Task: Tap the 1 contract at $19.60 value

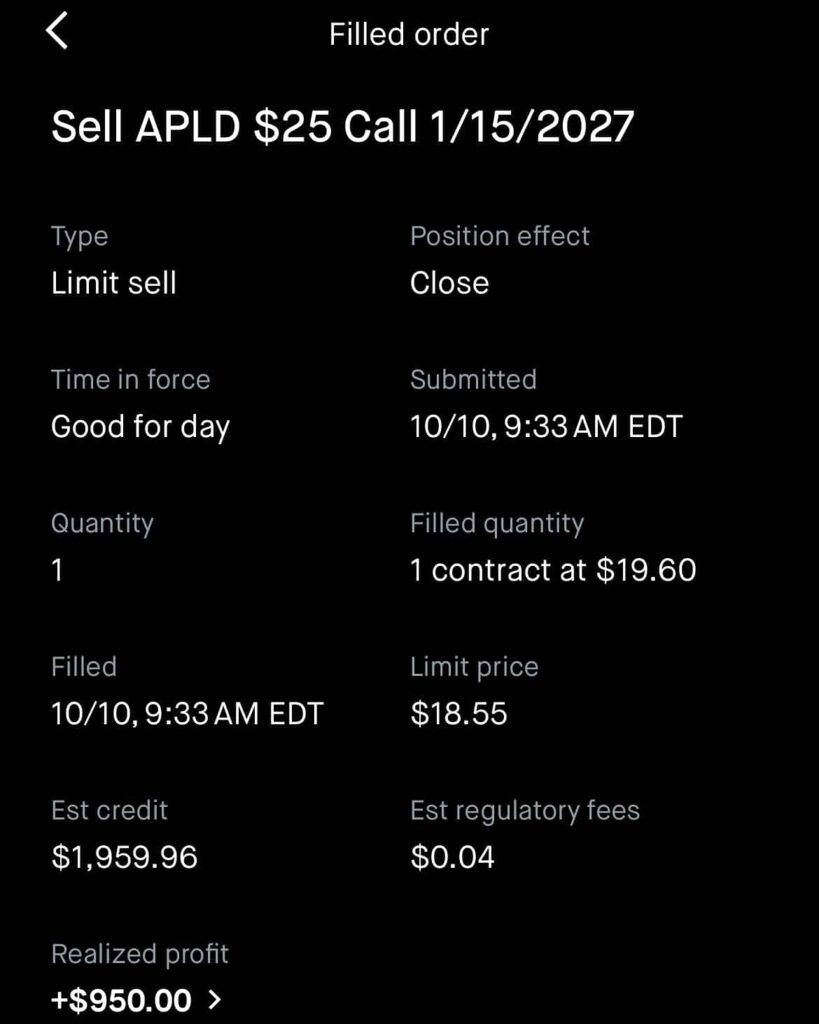Action: tap(552, 570)
